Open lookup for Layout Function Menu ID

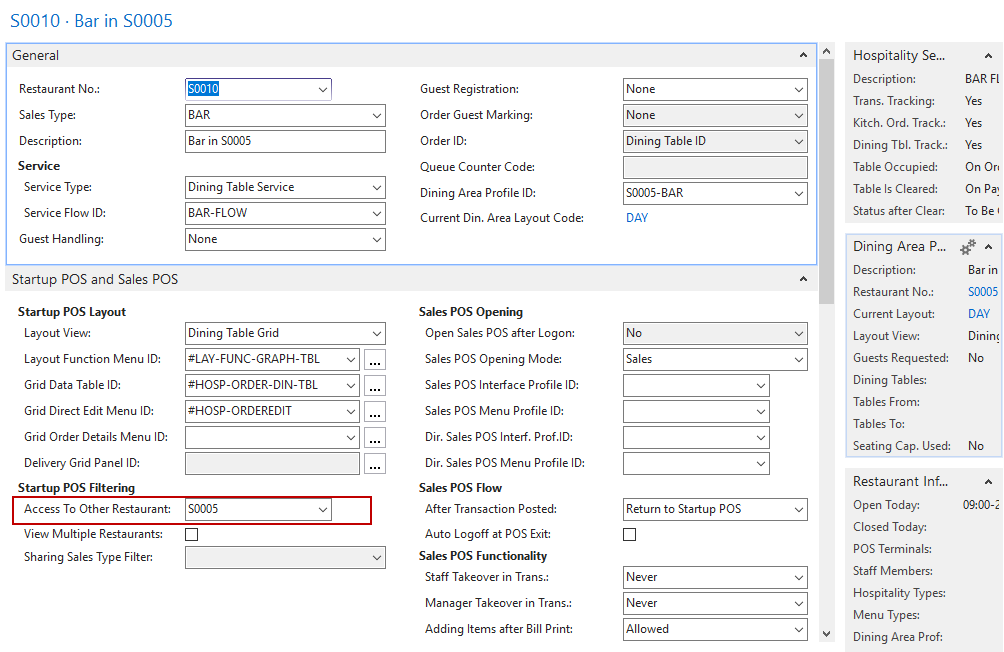375,359
